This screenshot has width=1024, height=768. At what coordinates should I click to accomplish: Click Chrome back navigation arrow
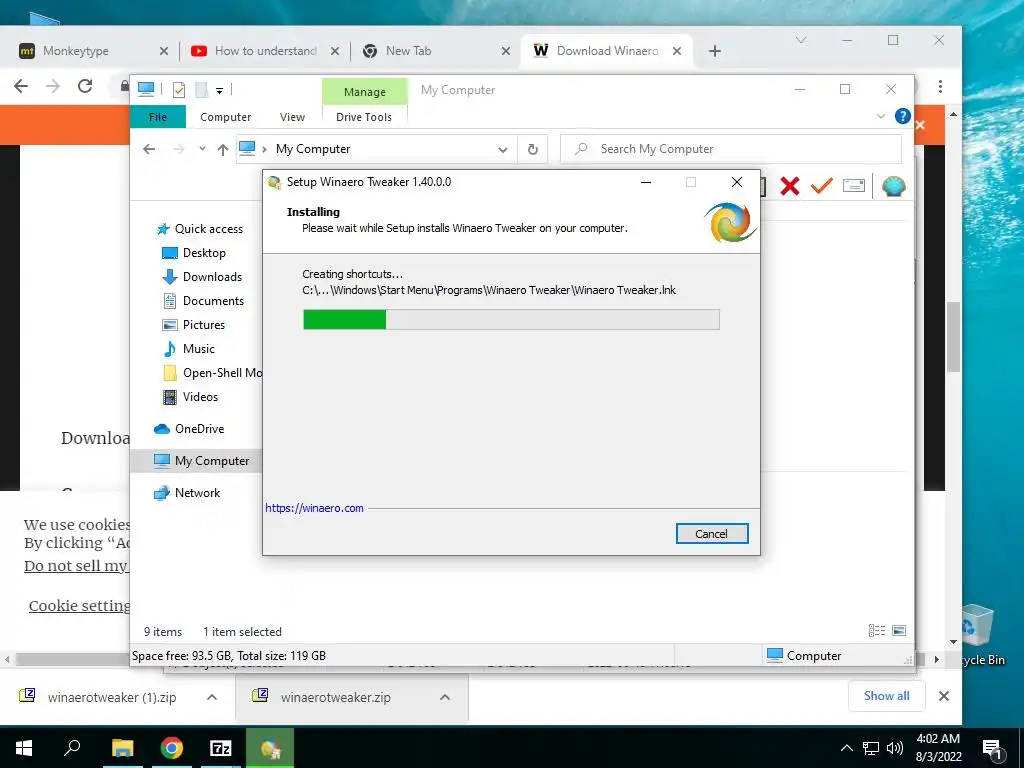[21, 86]
